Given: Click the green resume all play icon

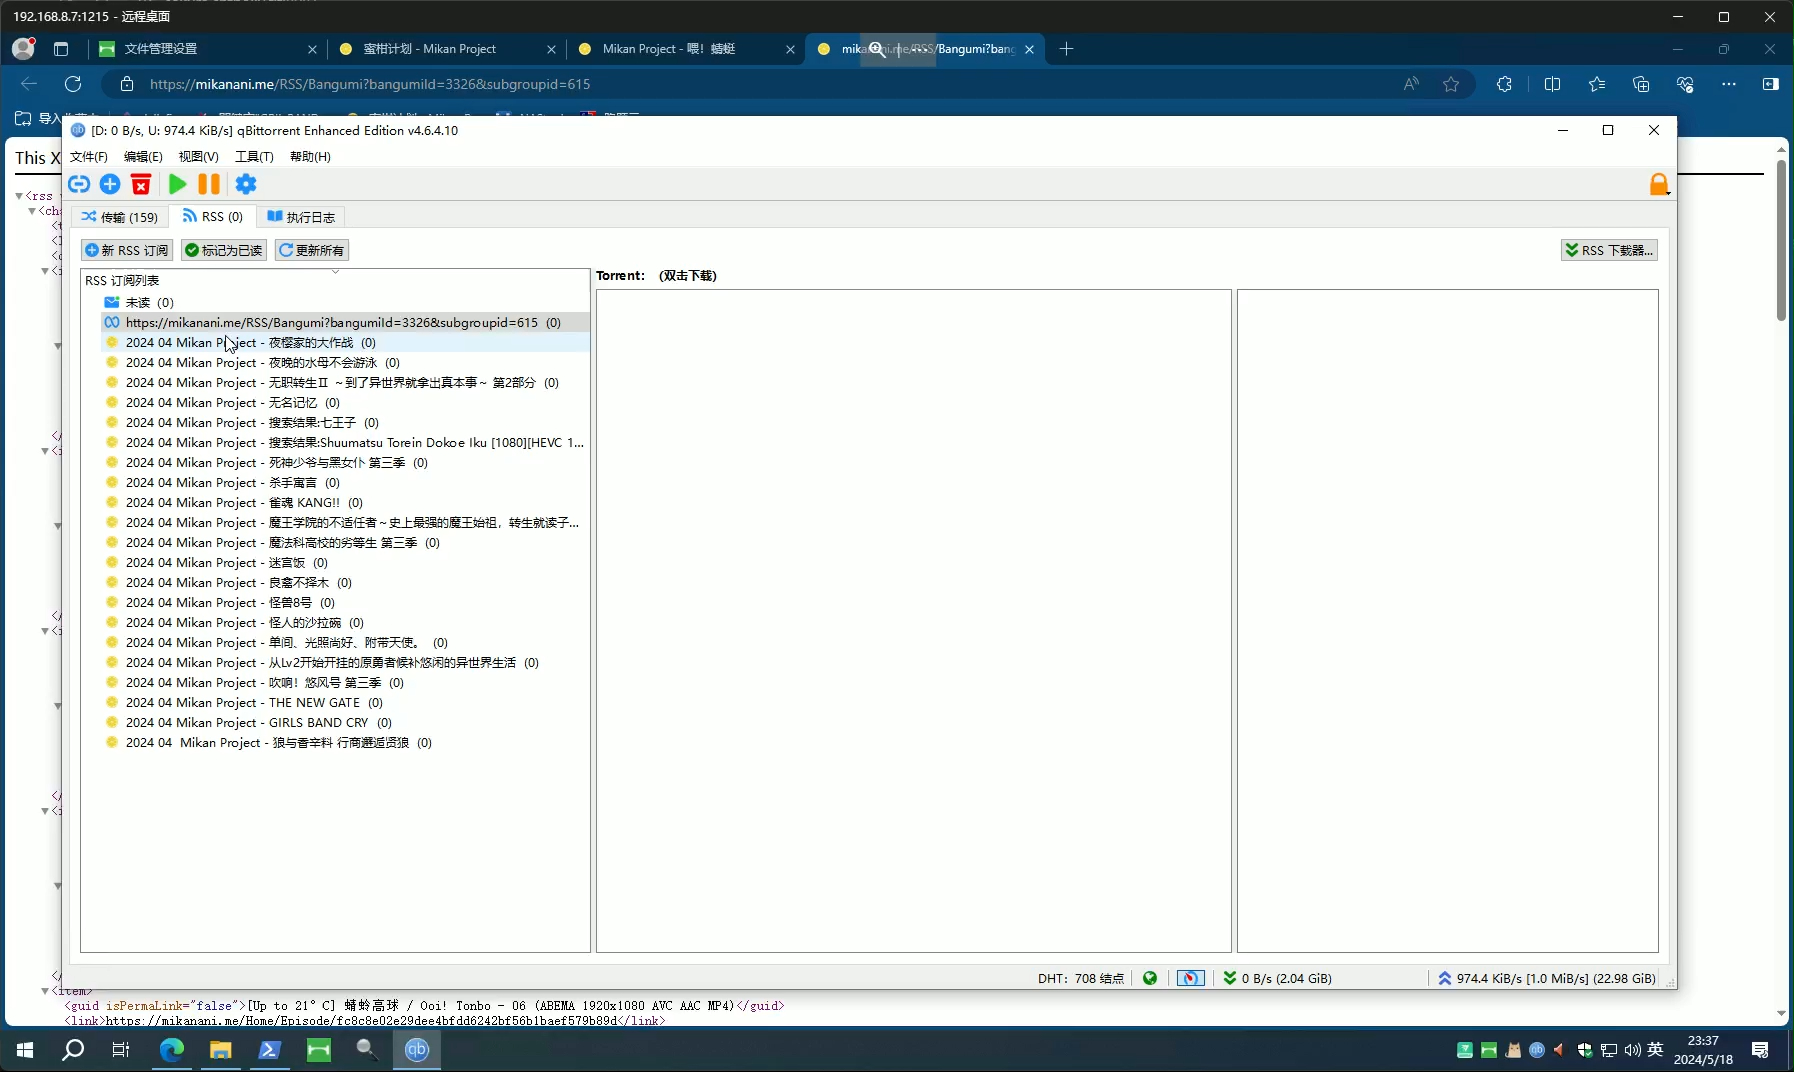Looking at the screenshot, I should coord(177,184).
